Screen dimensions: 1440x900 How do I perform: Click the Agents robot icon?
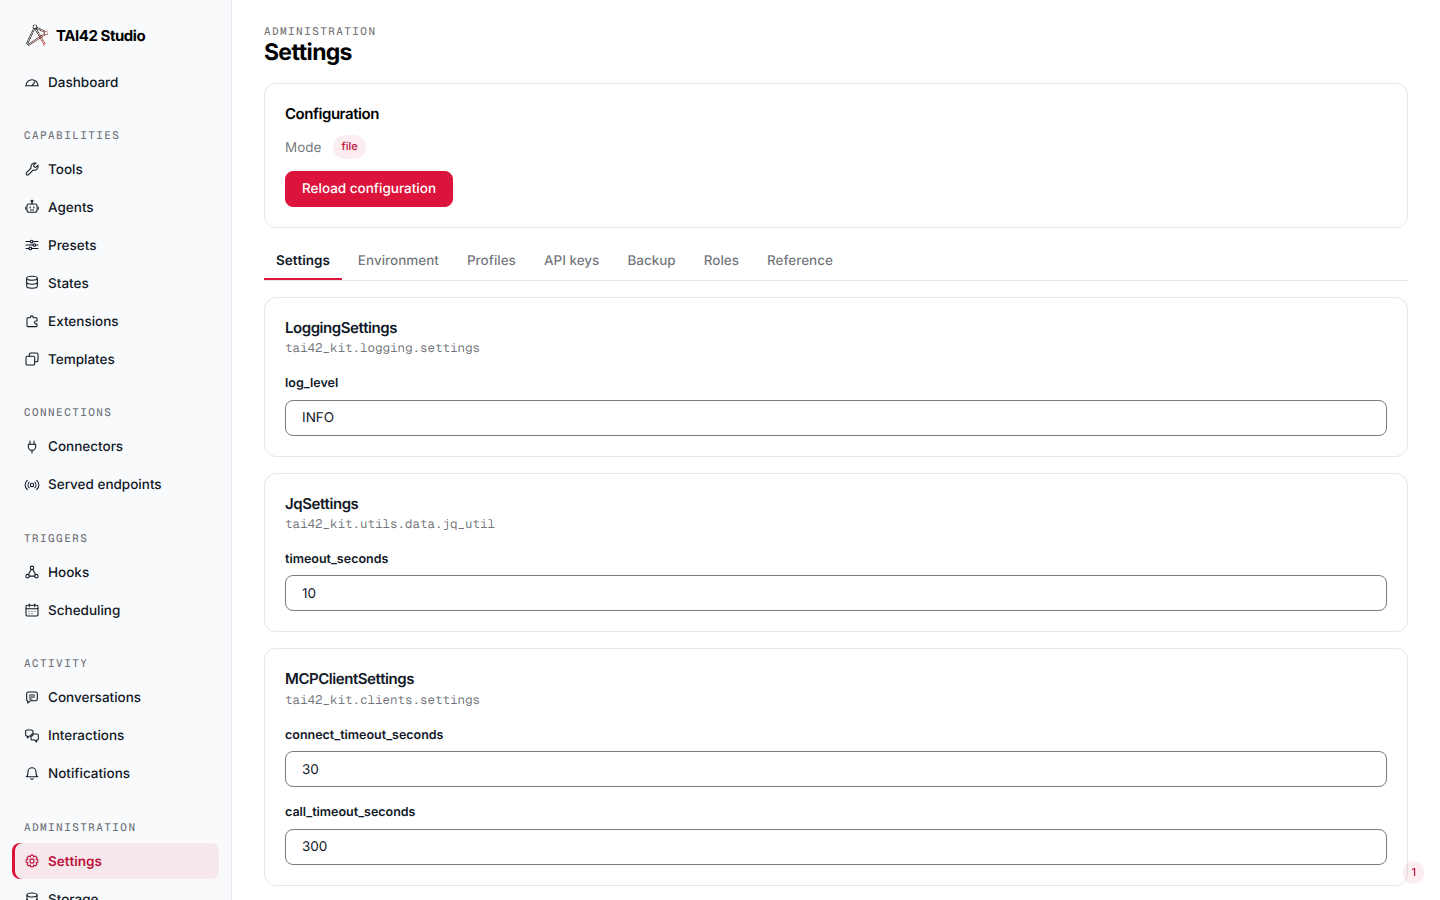click(x=32, y=208)
